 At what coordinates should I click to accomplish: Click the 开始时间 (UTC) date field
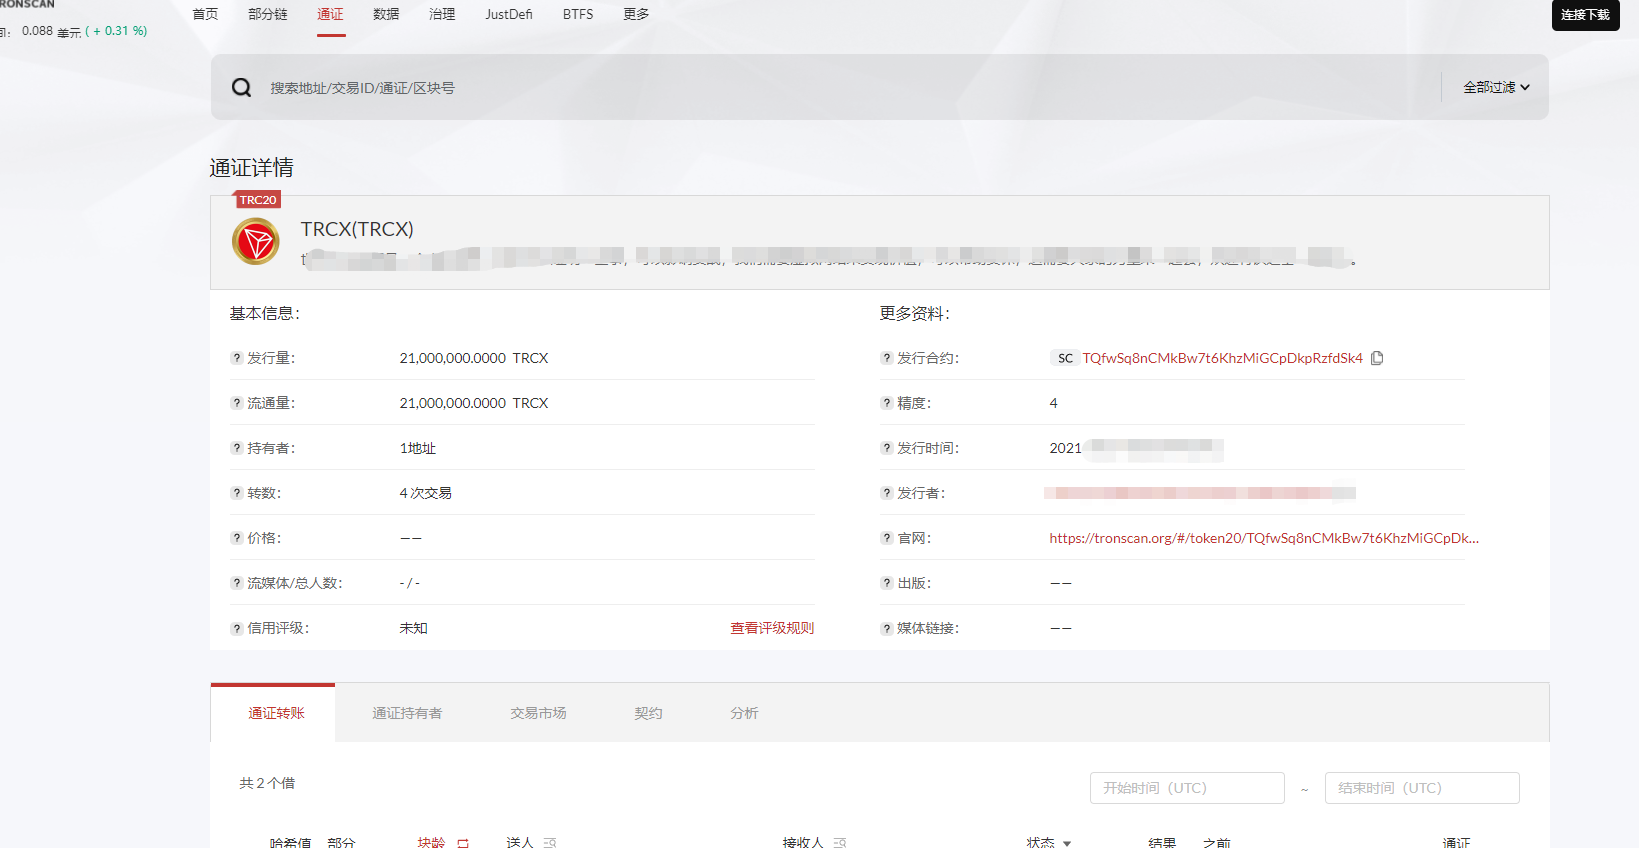pos(1187,788)
